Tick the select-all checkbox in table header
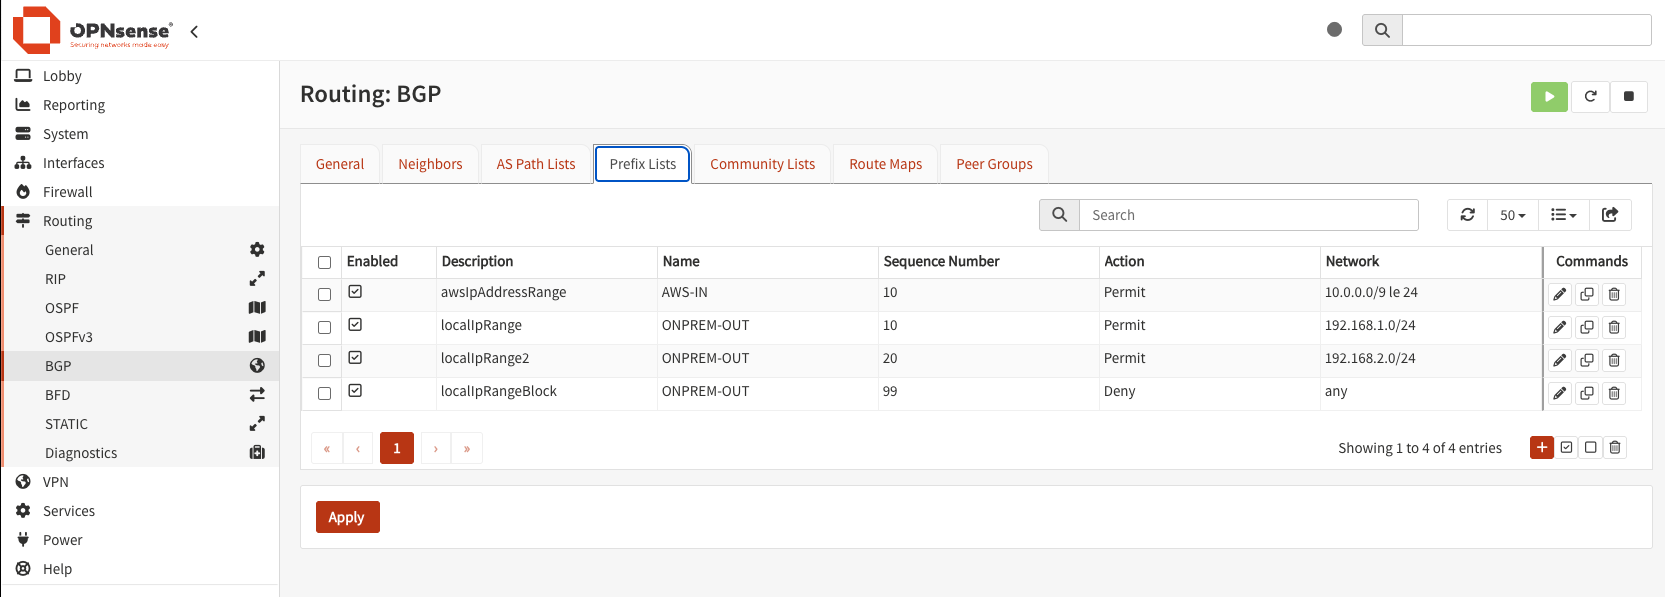 click(324, 262)
